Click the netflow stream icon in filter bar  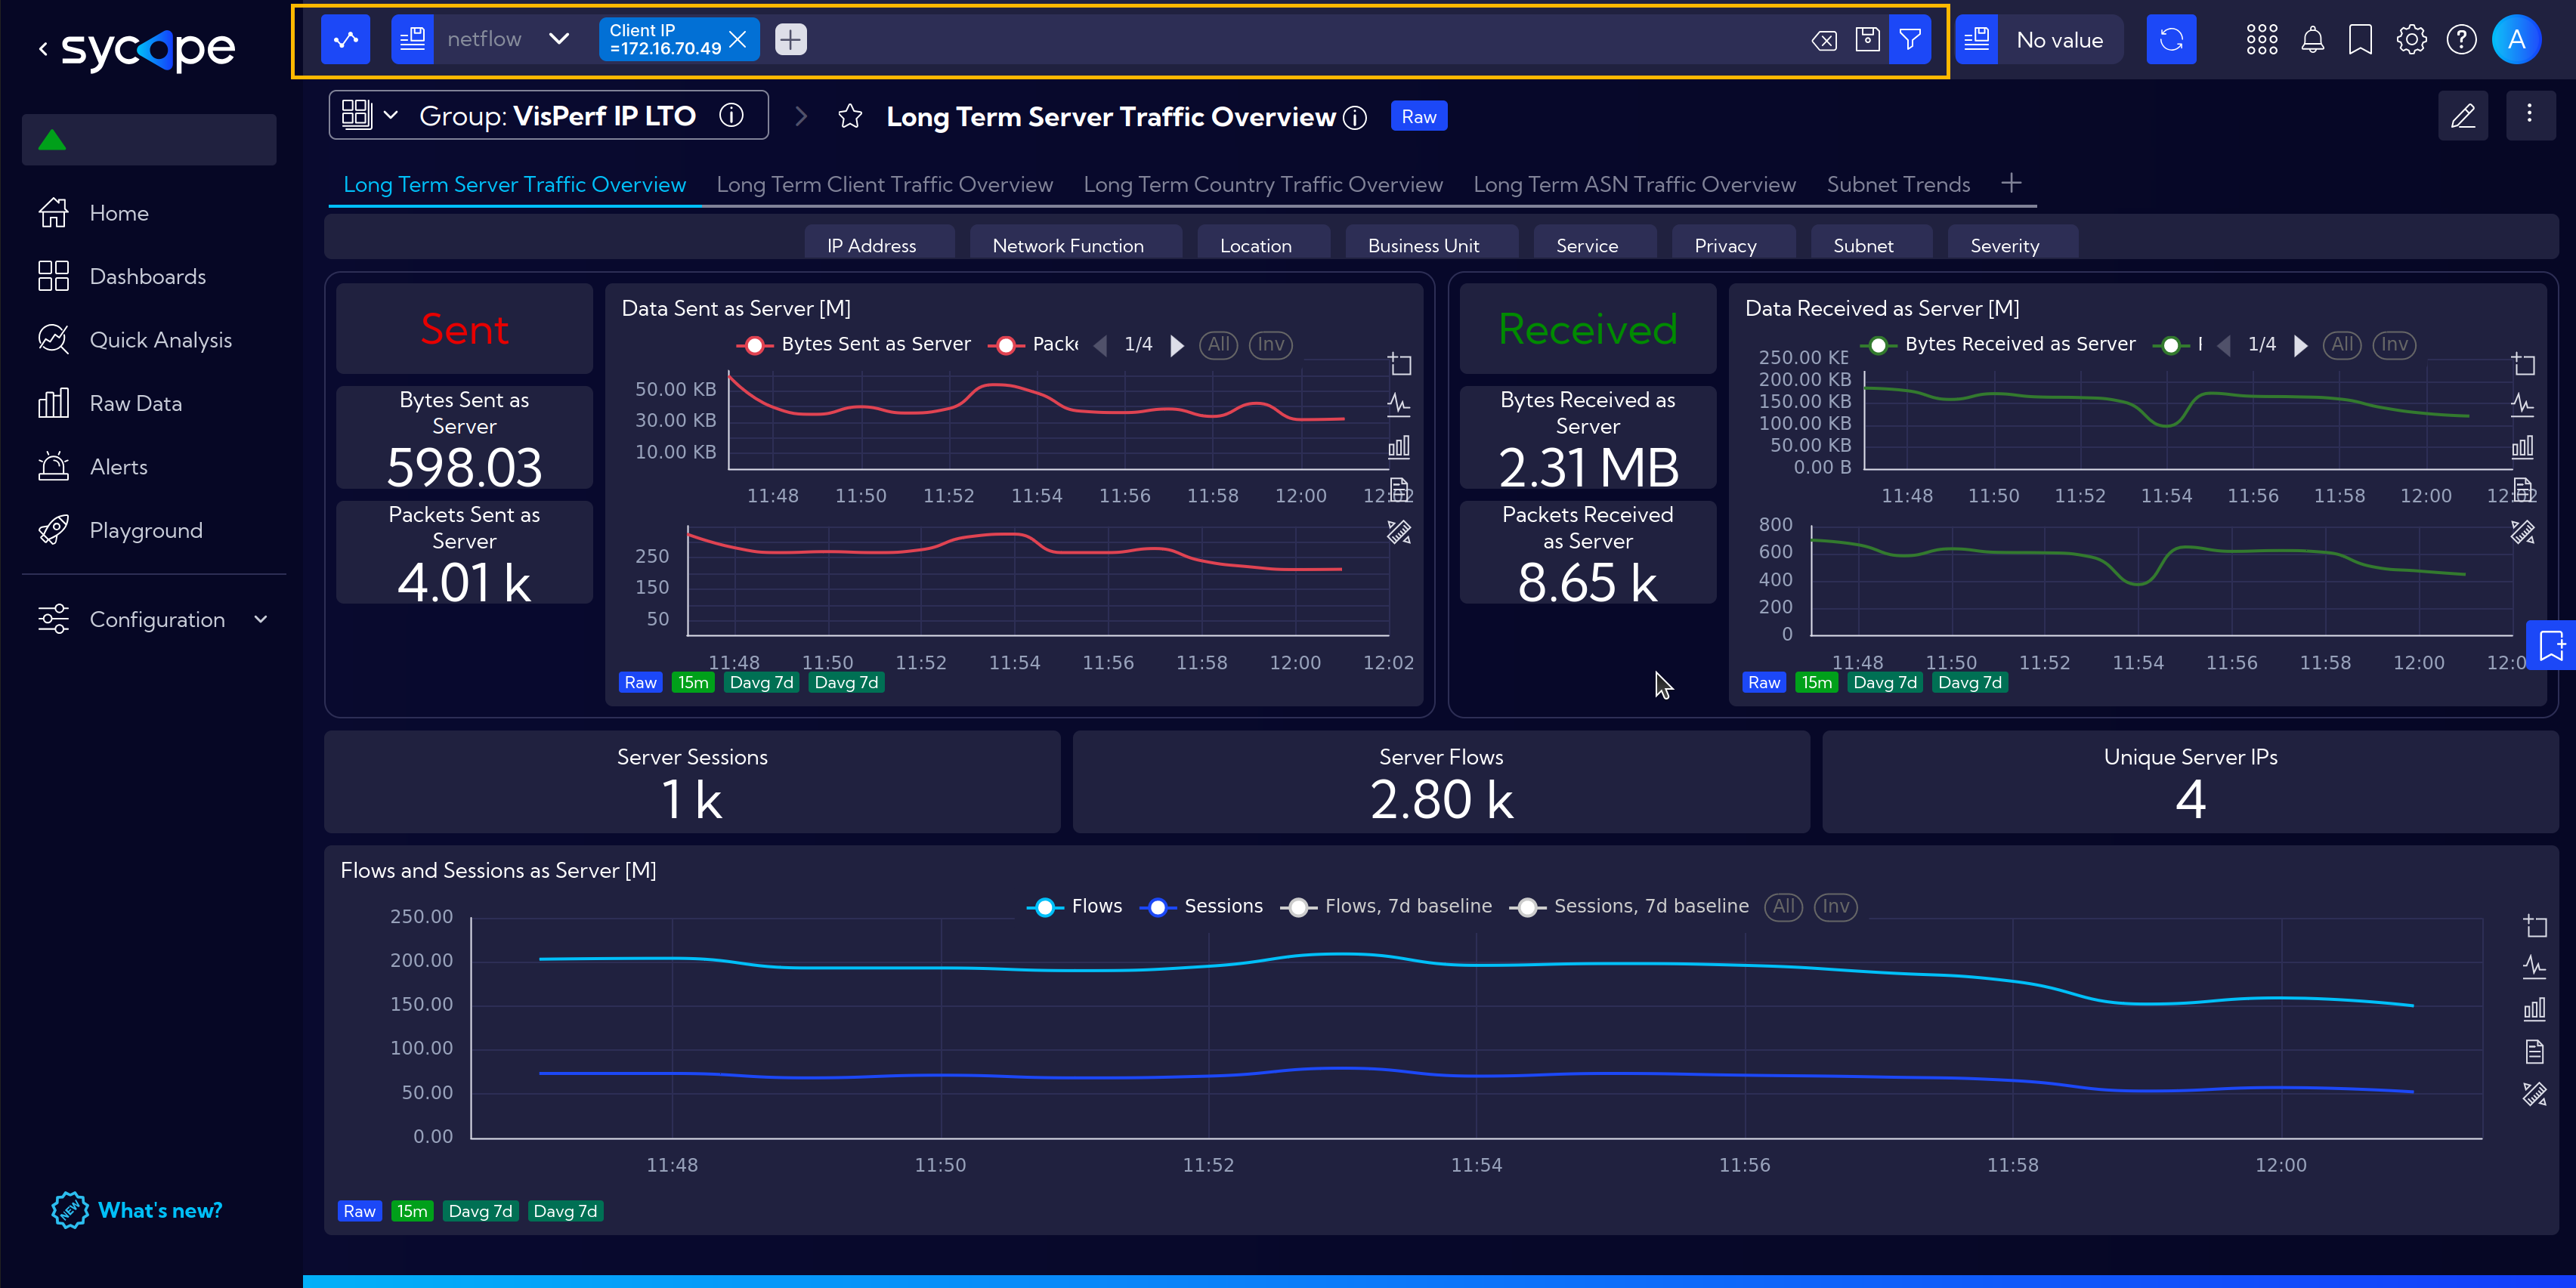pos(412,40)
